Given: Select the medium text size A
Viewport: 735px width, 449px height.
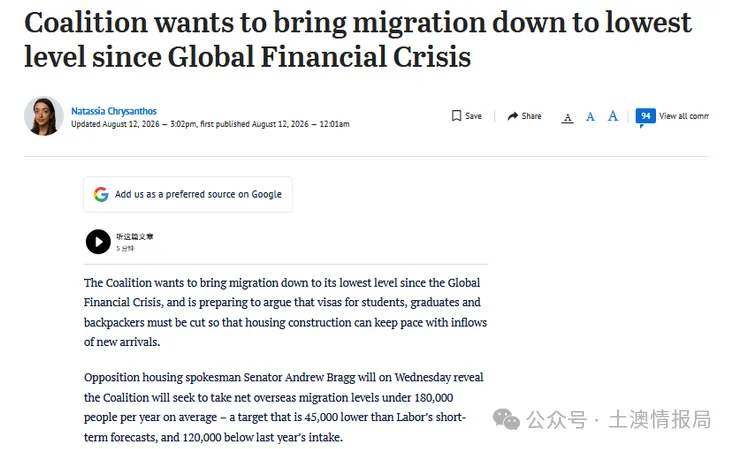Looking at the screenshot, I should pos(590,117).
